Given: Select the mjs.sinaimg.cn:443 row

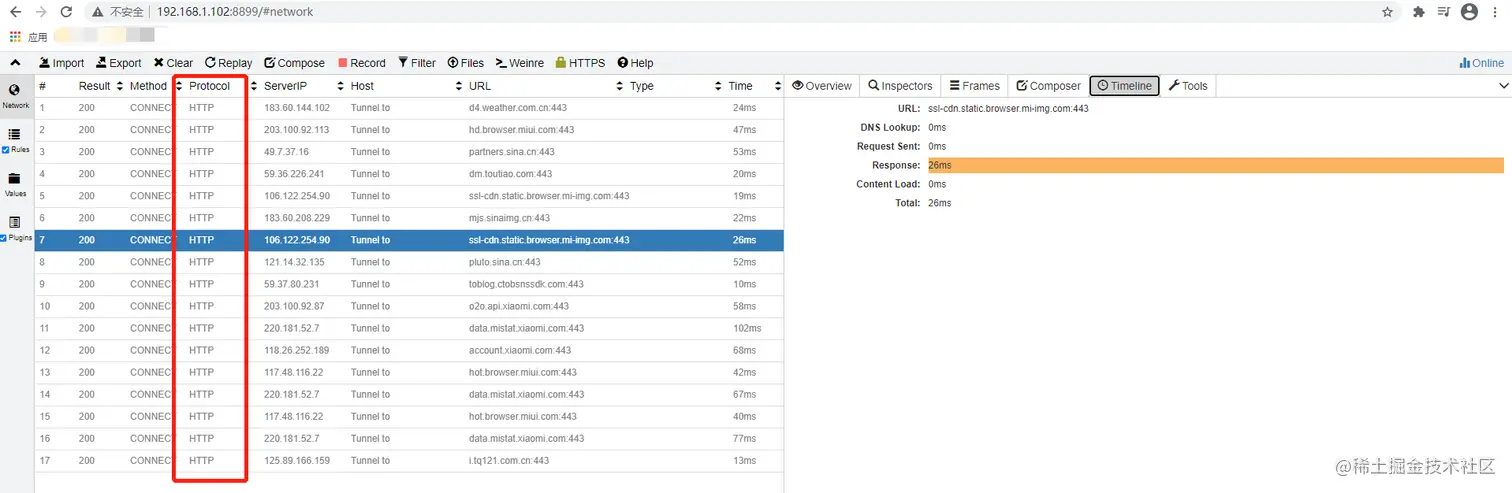Looking at the screenshot, I should (409, 218).
